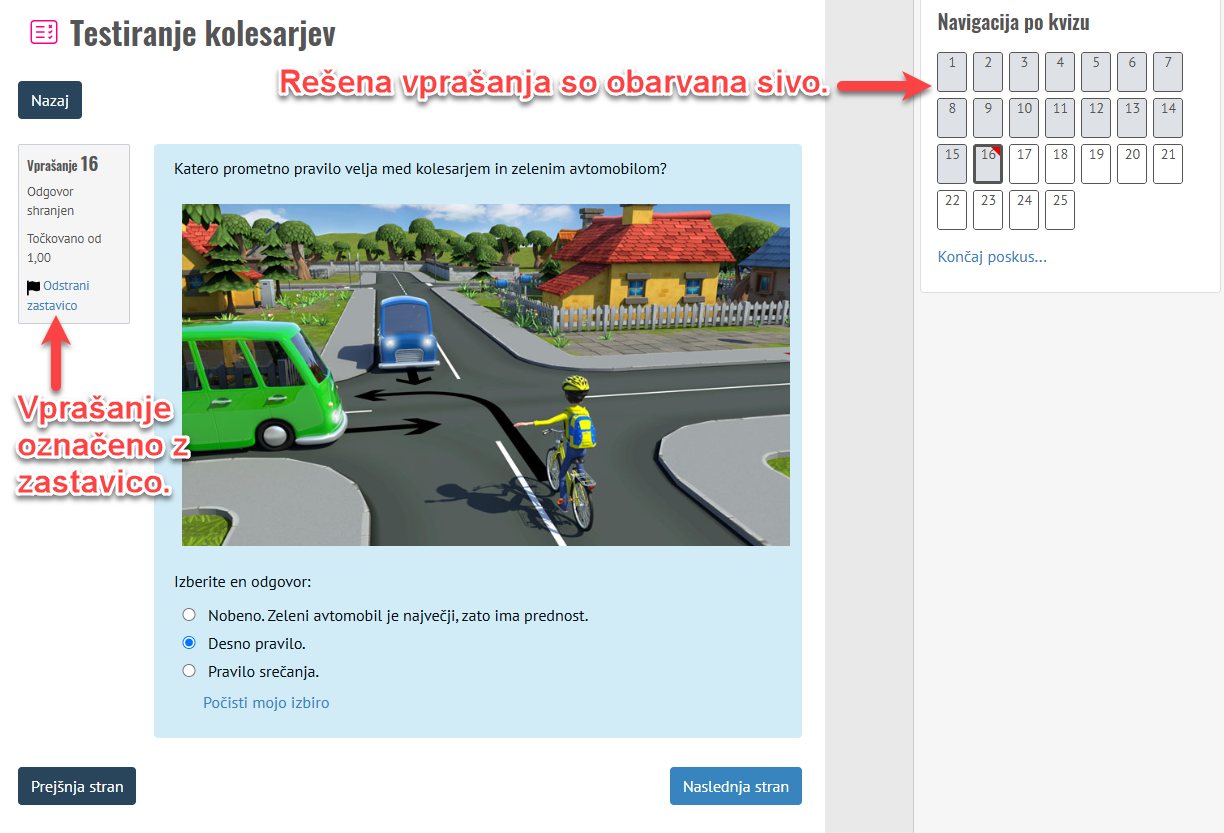Choose the 'Pravilo srečanja' answer option
Image resolution: width=1224 pixels, height=833 pixels.
189,671
